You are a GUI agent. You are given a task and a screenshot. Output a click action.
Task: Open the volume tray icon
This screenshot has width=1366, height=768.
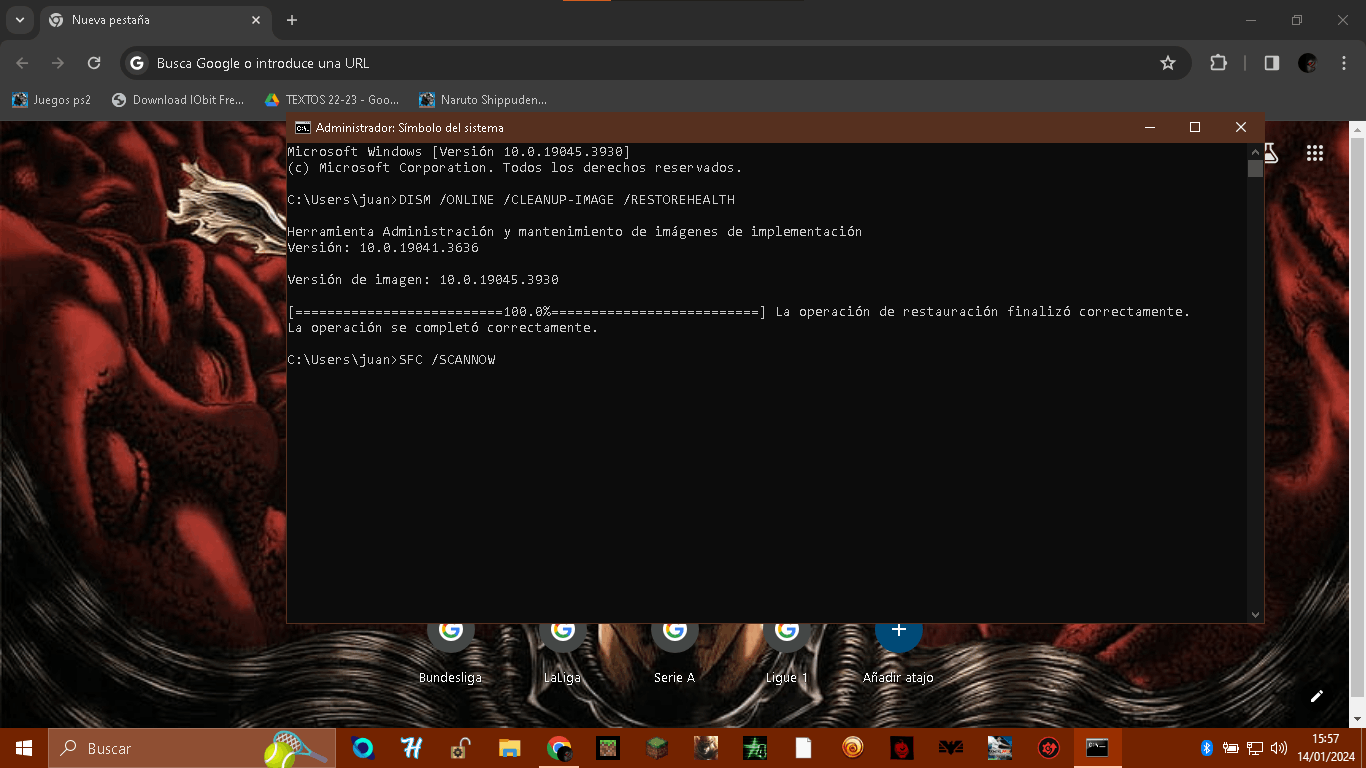click(1279, 748)
